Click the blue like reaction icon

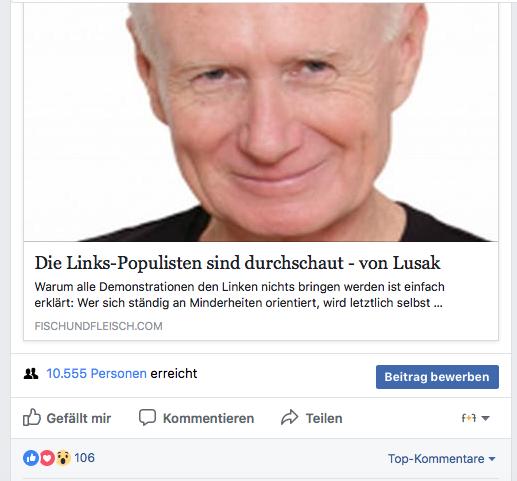(x=31, y=458)
